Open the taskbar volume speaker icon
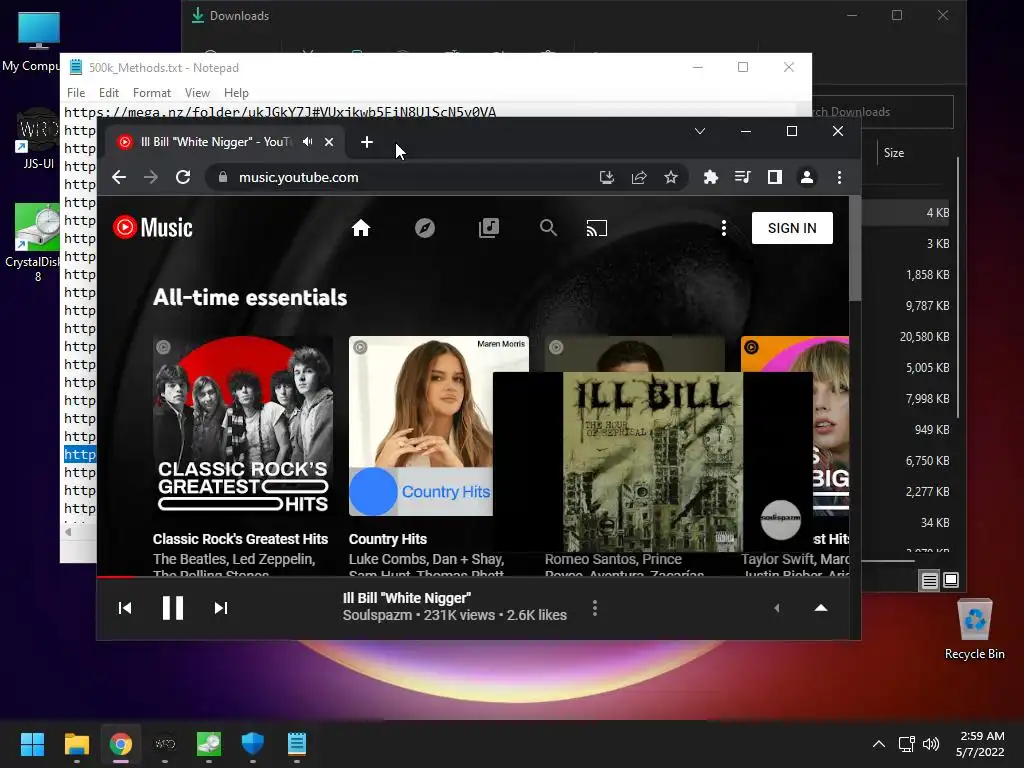 pos(931,744)
